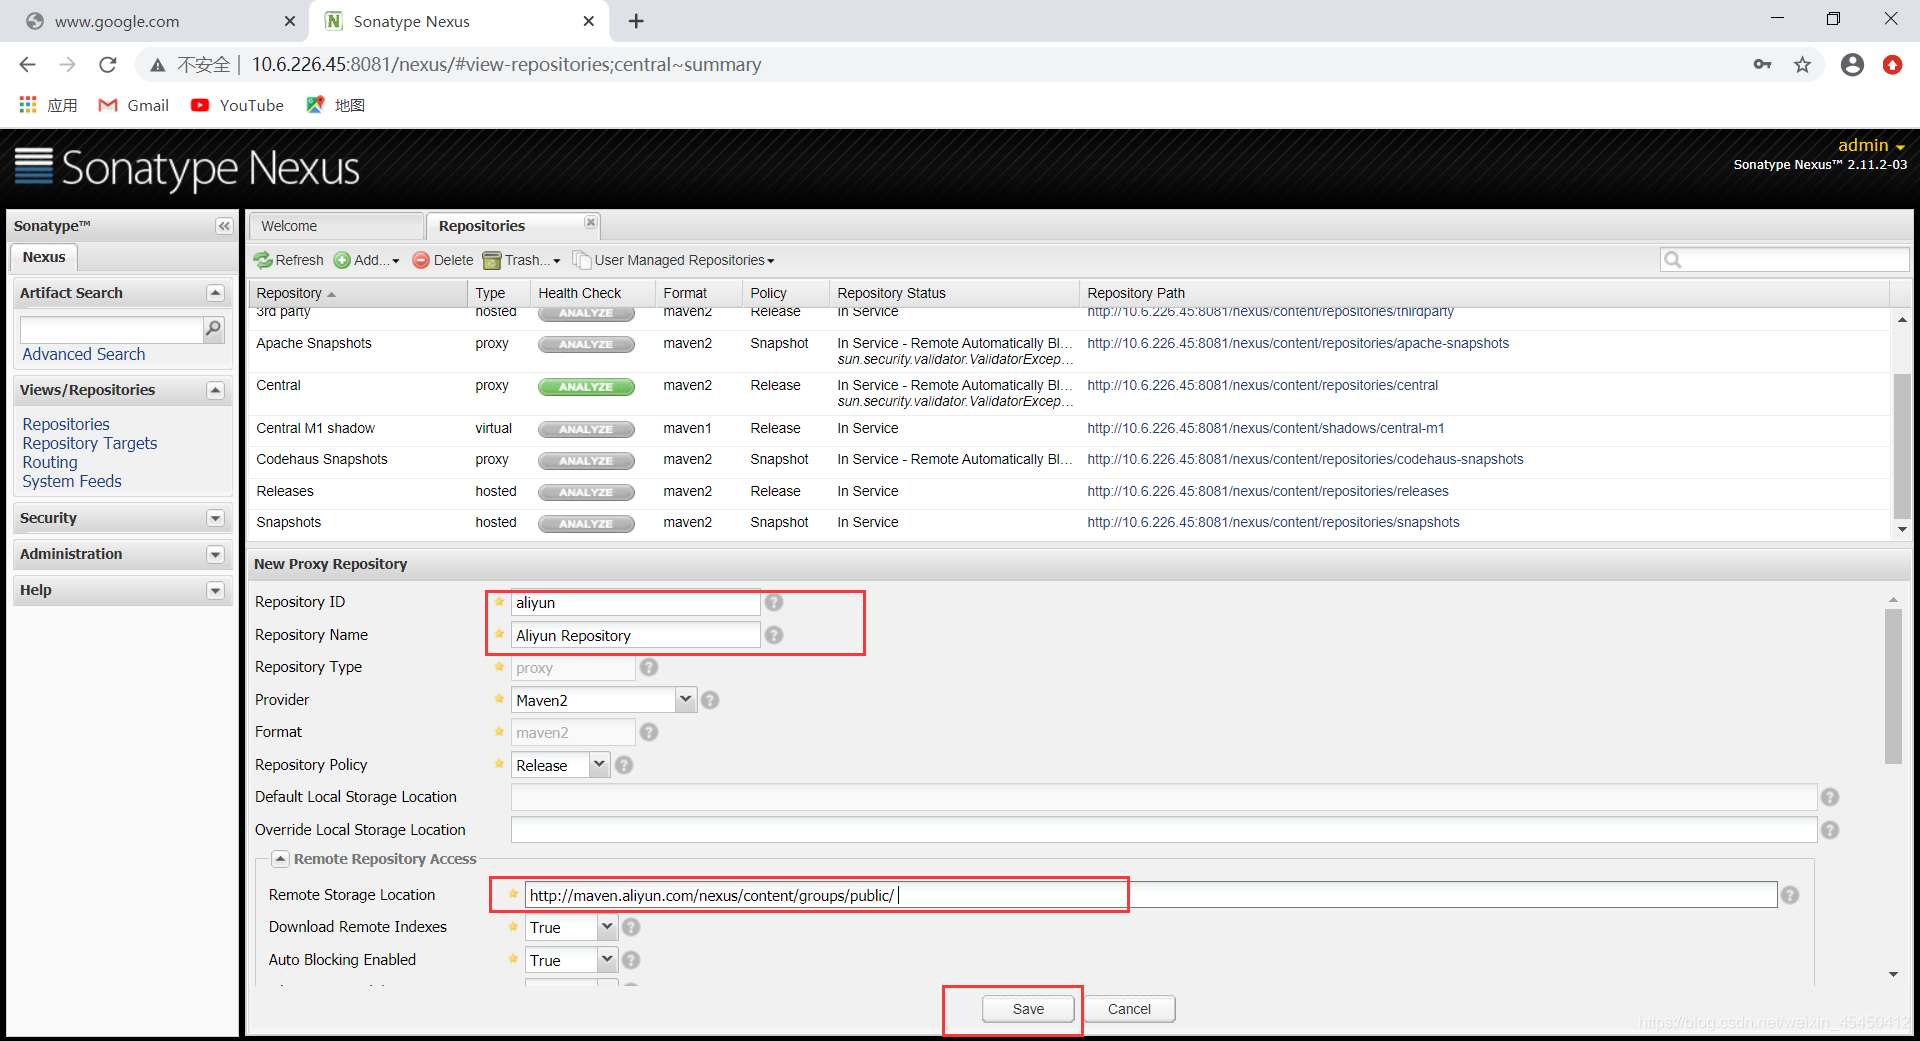Open the Central repository path link
Image resolution: width=1920 pixels, height=1041 pixels.
pyautogui.click(x=1262, y=385)
